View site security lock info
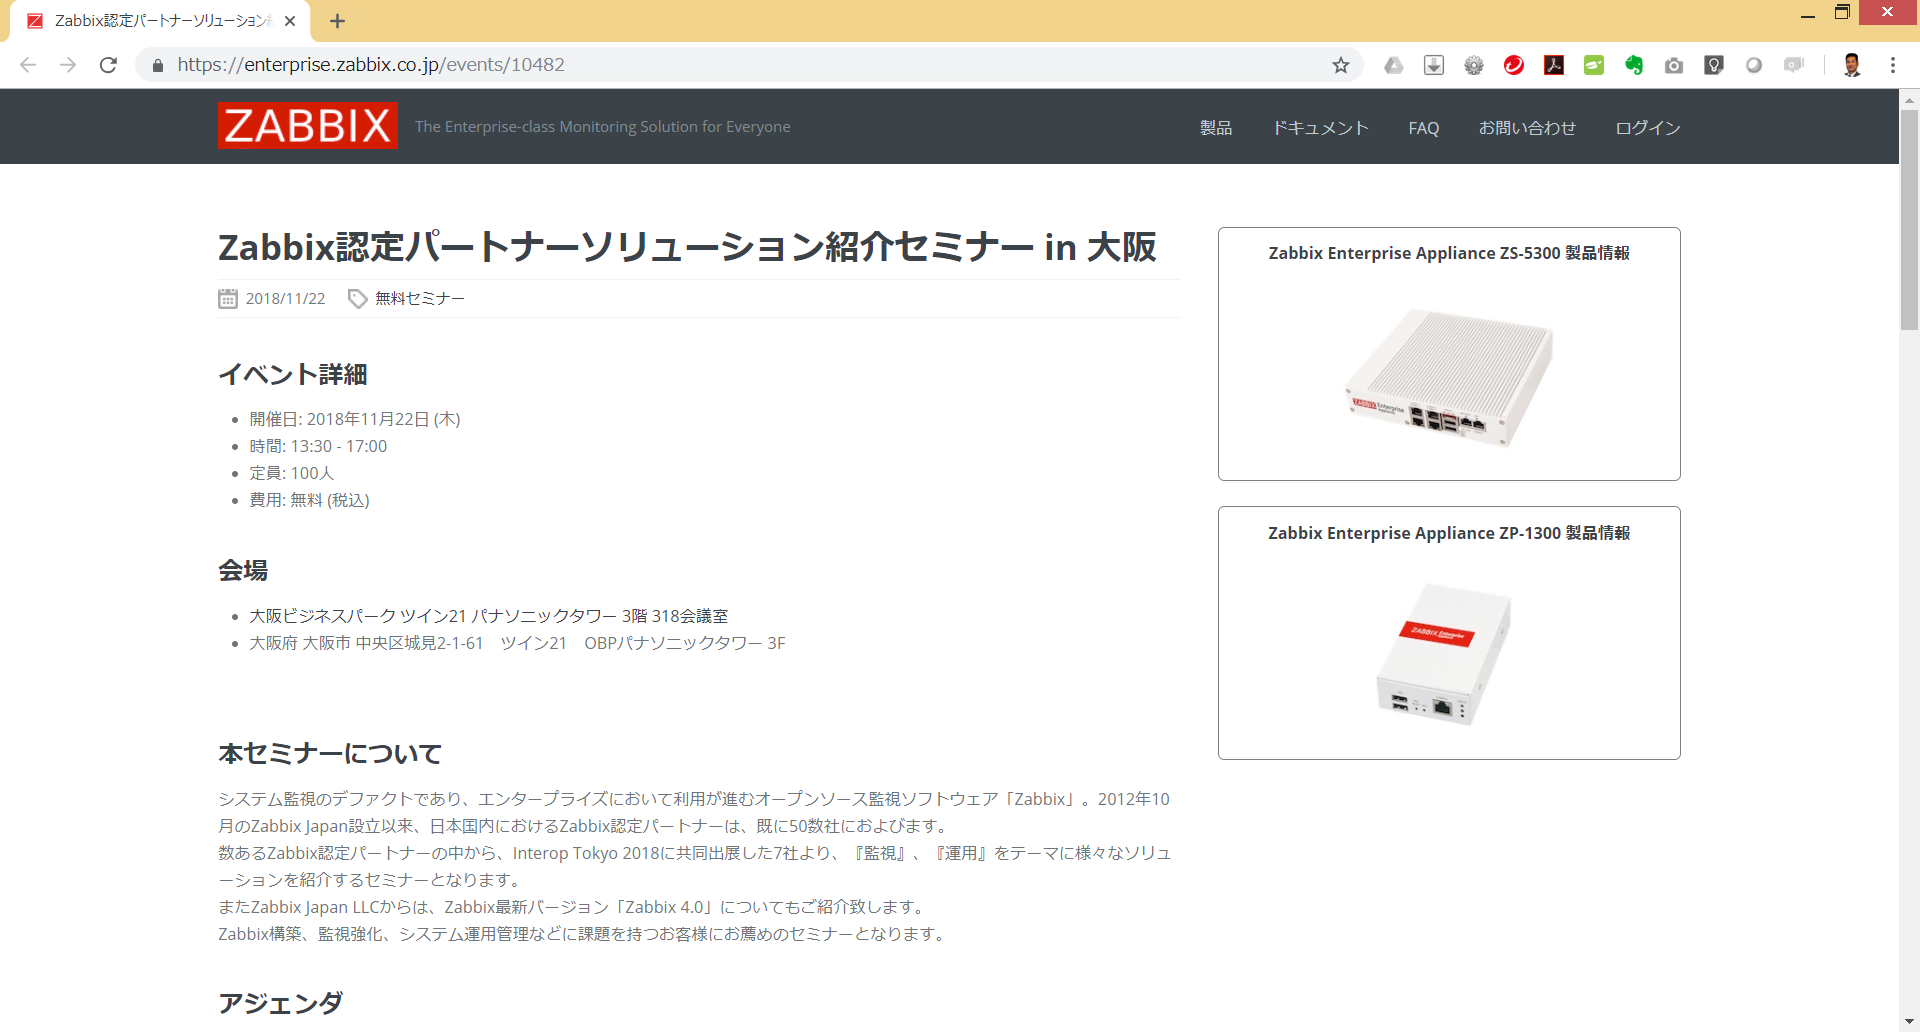The height and width of the screenshot is (1032, 1920). (x=157, y=65)
